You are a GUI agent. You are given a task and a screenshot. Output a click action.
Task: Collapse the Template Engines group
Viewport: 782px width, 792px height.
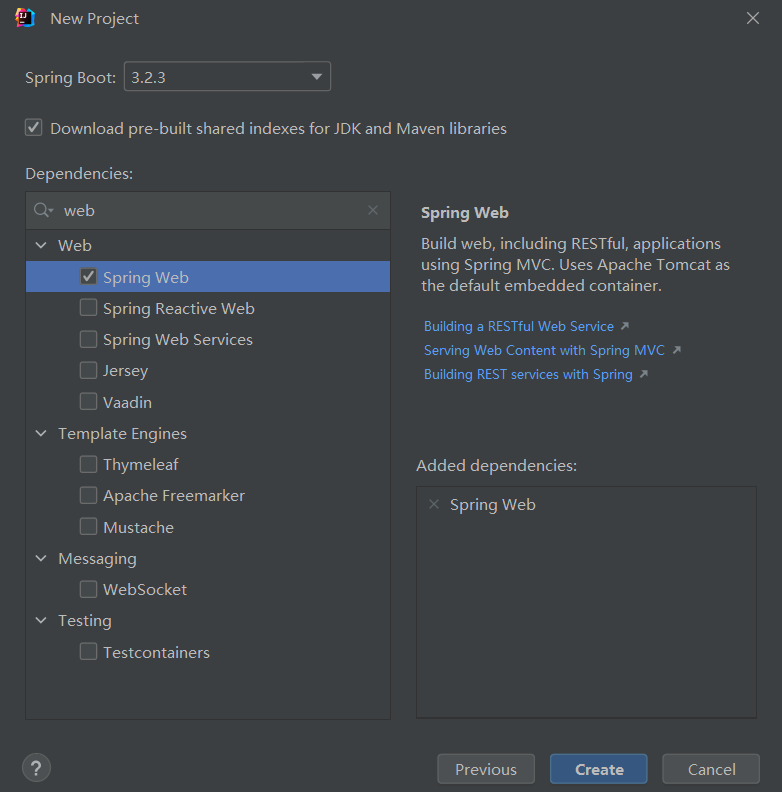coord(41,433)
